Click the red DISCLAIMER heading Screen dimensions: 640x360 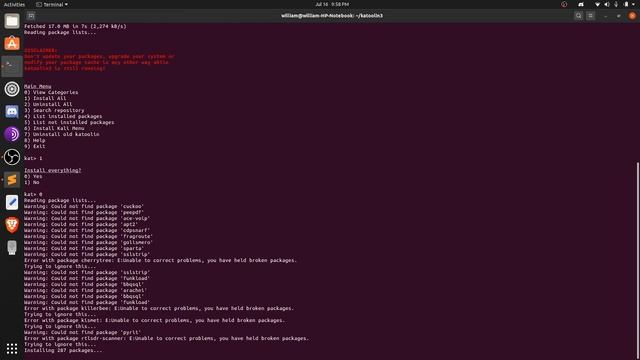[40, 50]
